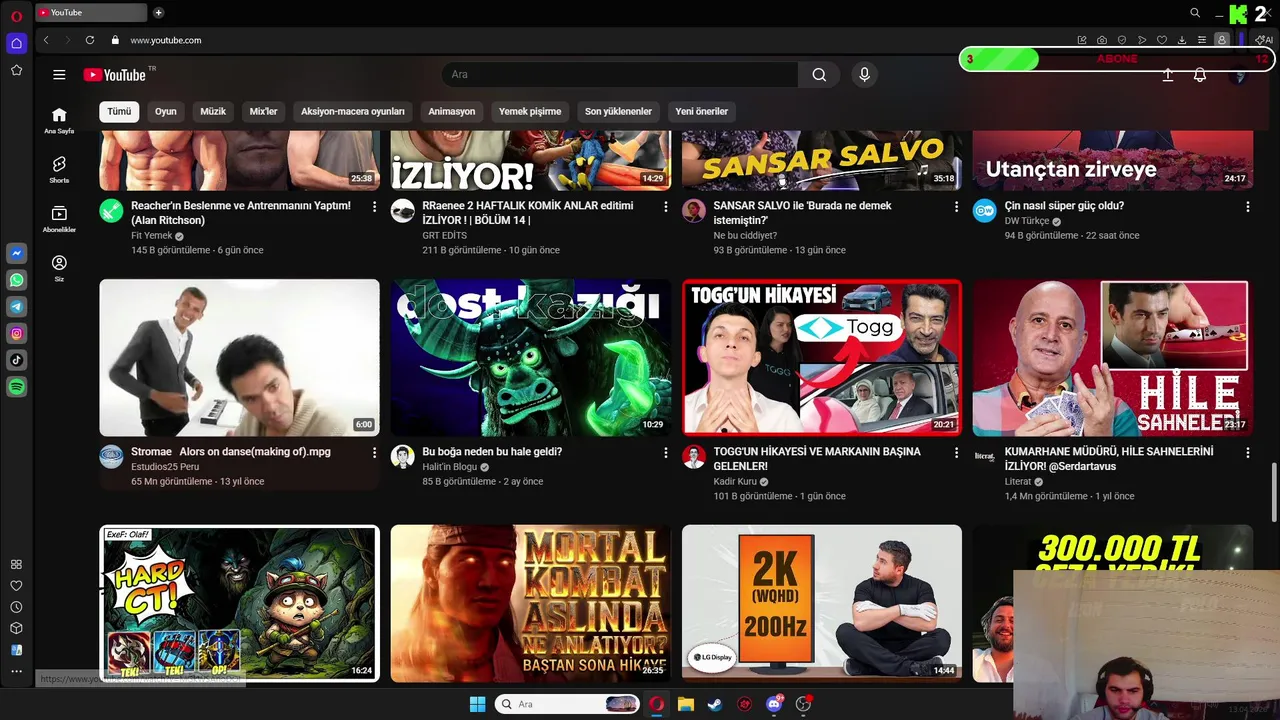Open more options for Bu boğa neden video
This screenshot has width=1280, height=720.
pos(666,453)
